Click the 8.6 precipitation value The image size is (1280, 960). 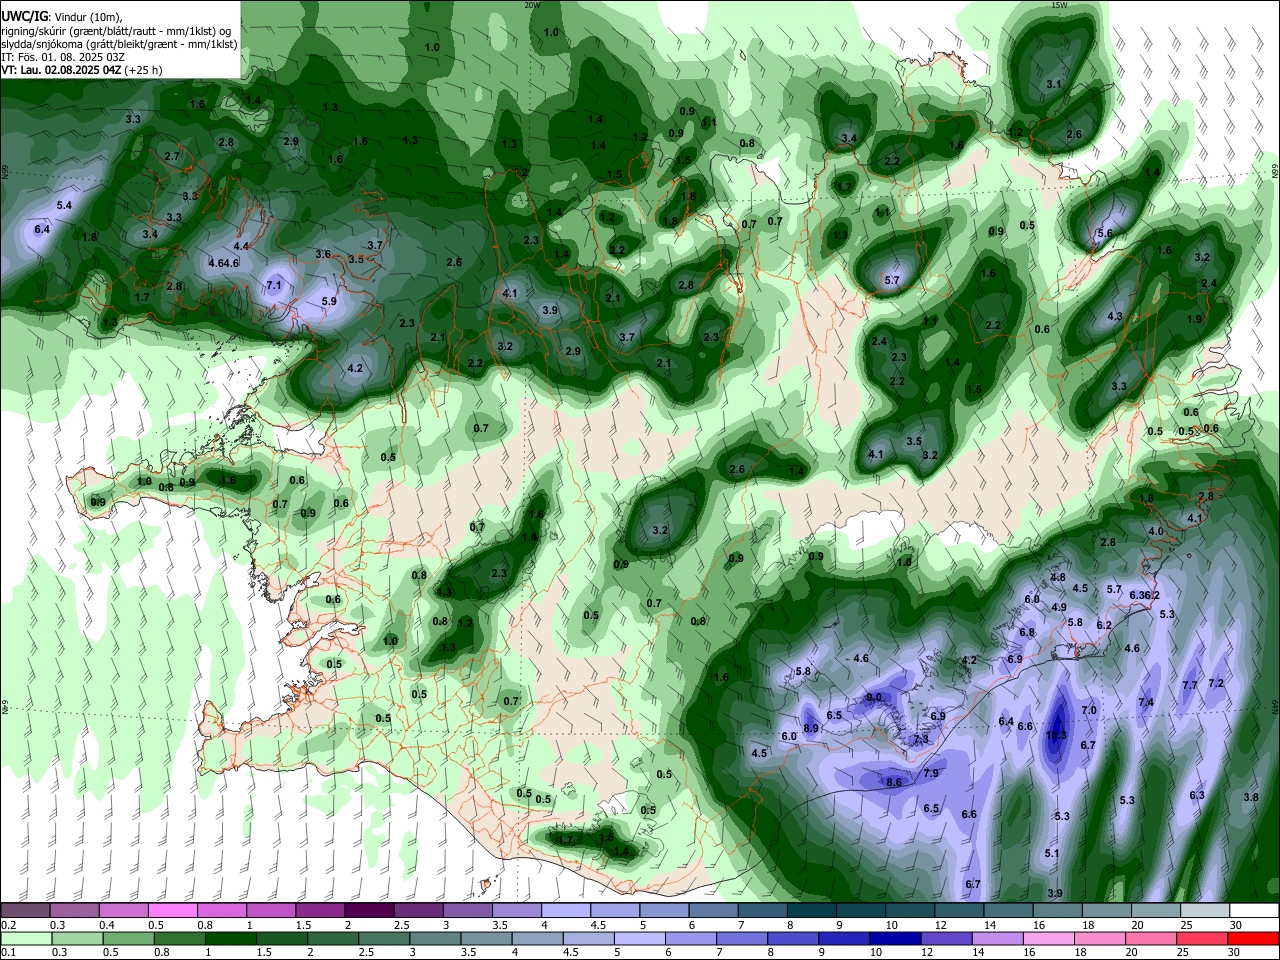(894, 782)
